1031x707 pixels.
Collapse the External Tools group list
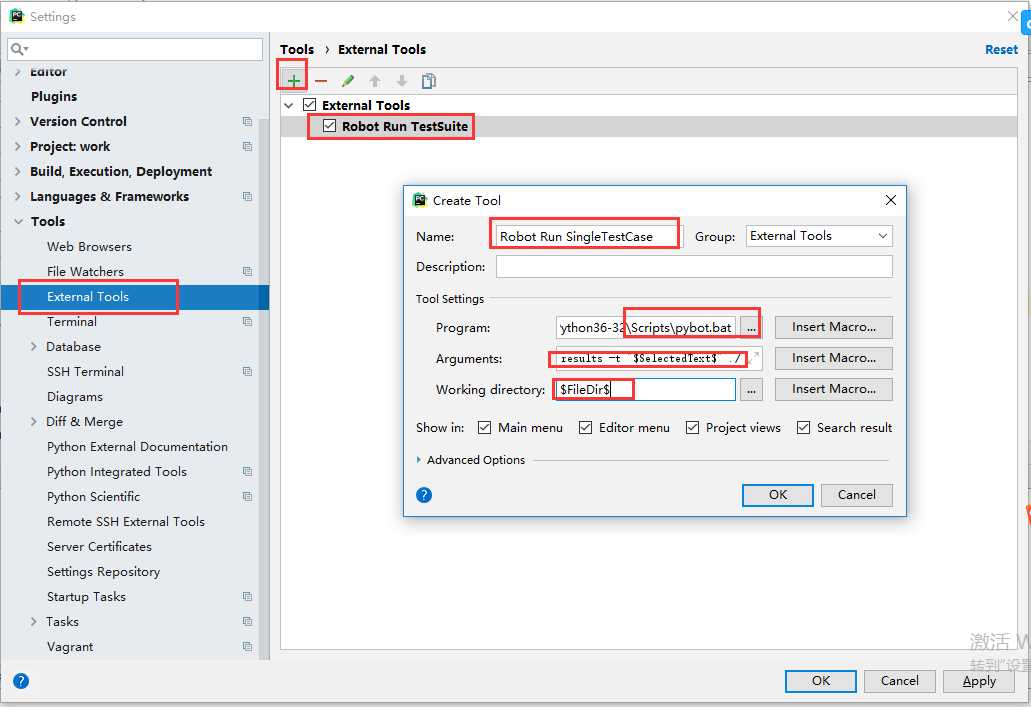[289, 105]
